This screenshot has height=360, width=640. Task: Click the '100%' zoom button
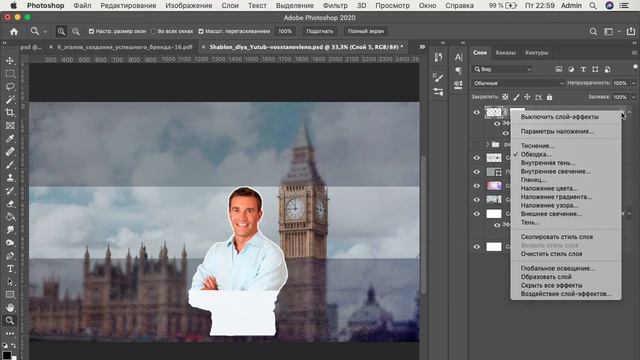point(285,31)
